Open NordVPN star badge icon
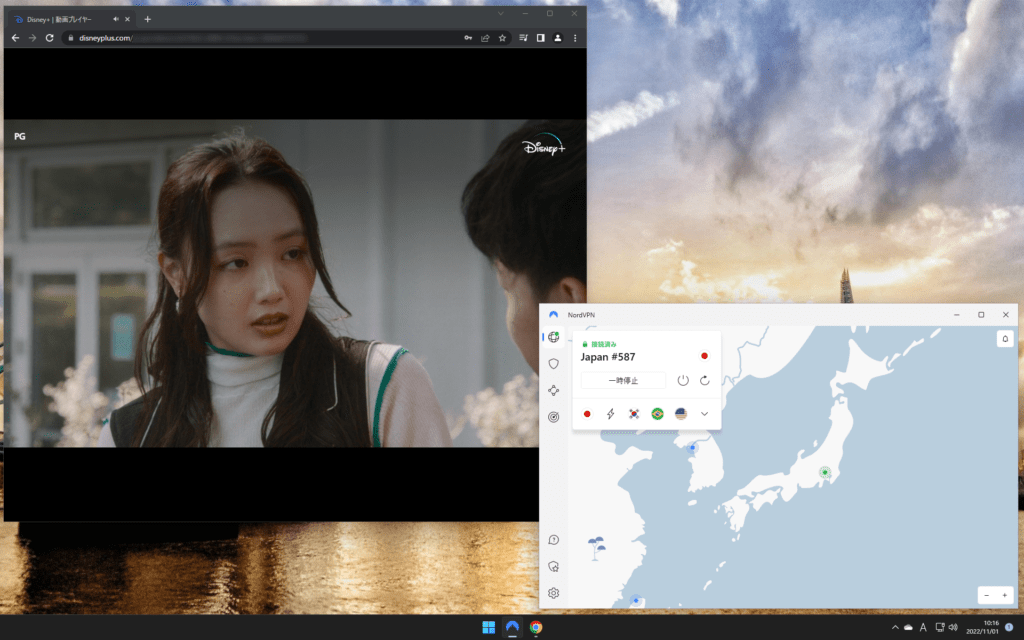The image size is (1024, 640). tap(554, 567)
